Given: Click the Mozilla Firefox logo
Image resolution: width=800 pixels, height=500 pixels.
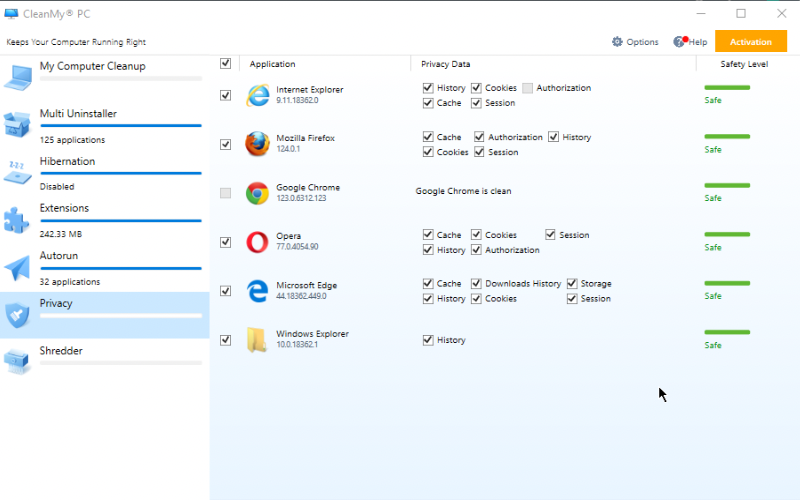Looking at the screenshot, I should click(257, 144).
